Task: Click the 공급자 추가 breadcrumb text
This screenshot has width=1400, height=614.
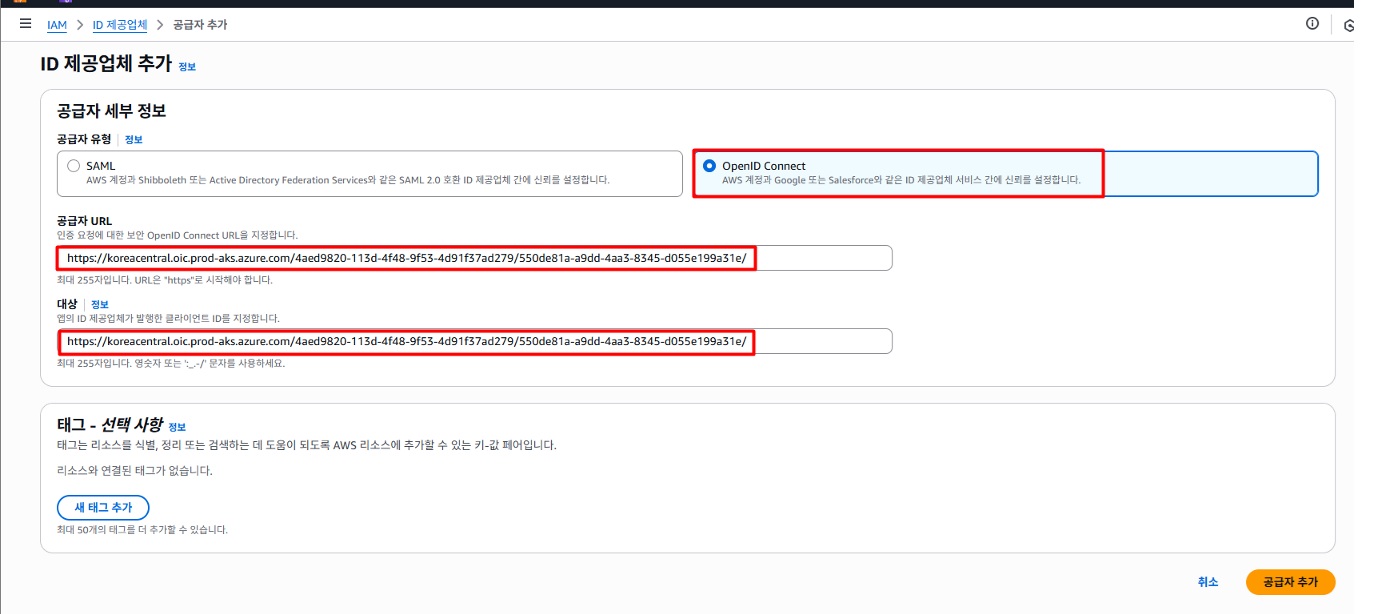Action: (200, 24)
